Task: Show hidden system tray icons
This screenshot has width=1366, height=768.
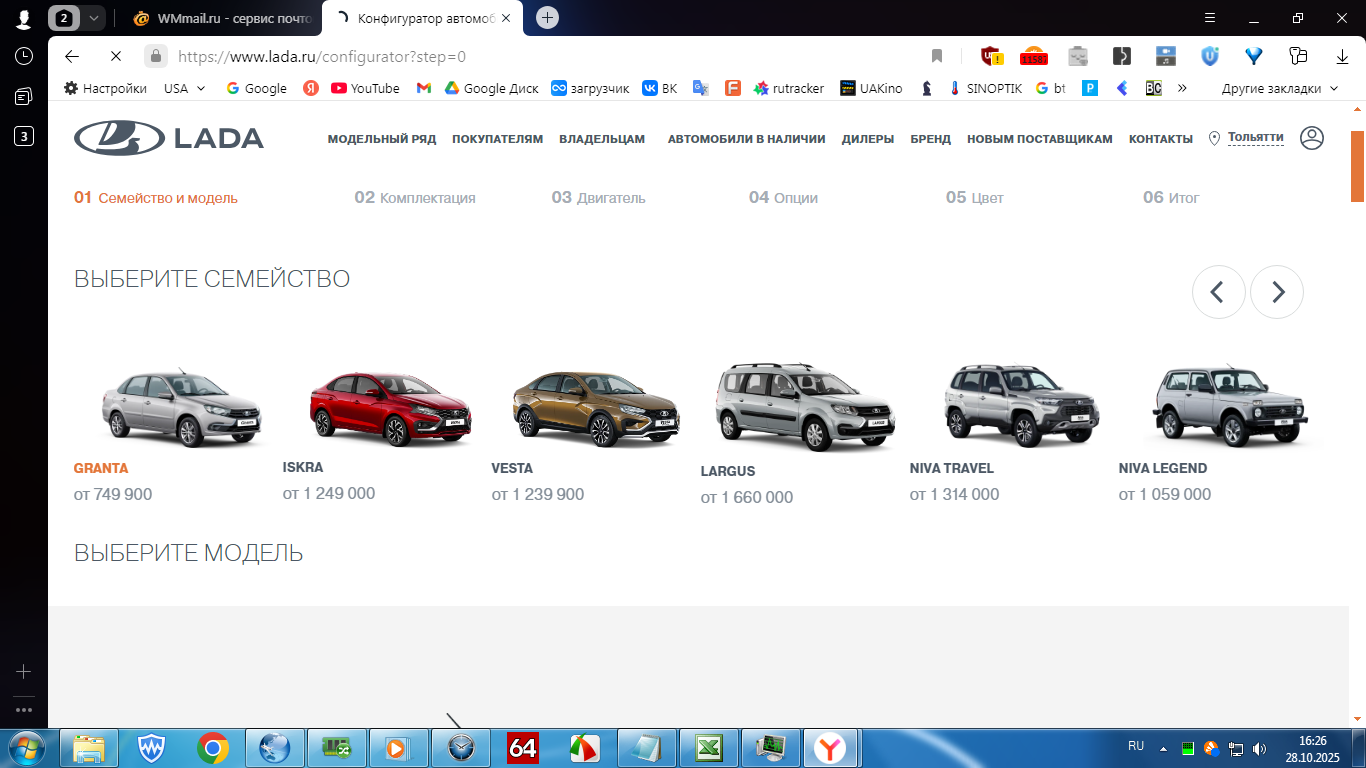Action: [x=1163, y=747]
